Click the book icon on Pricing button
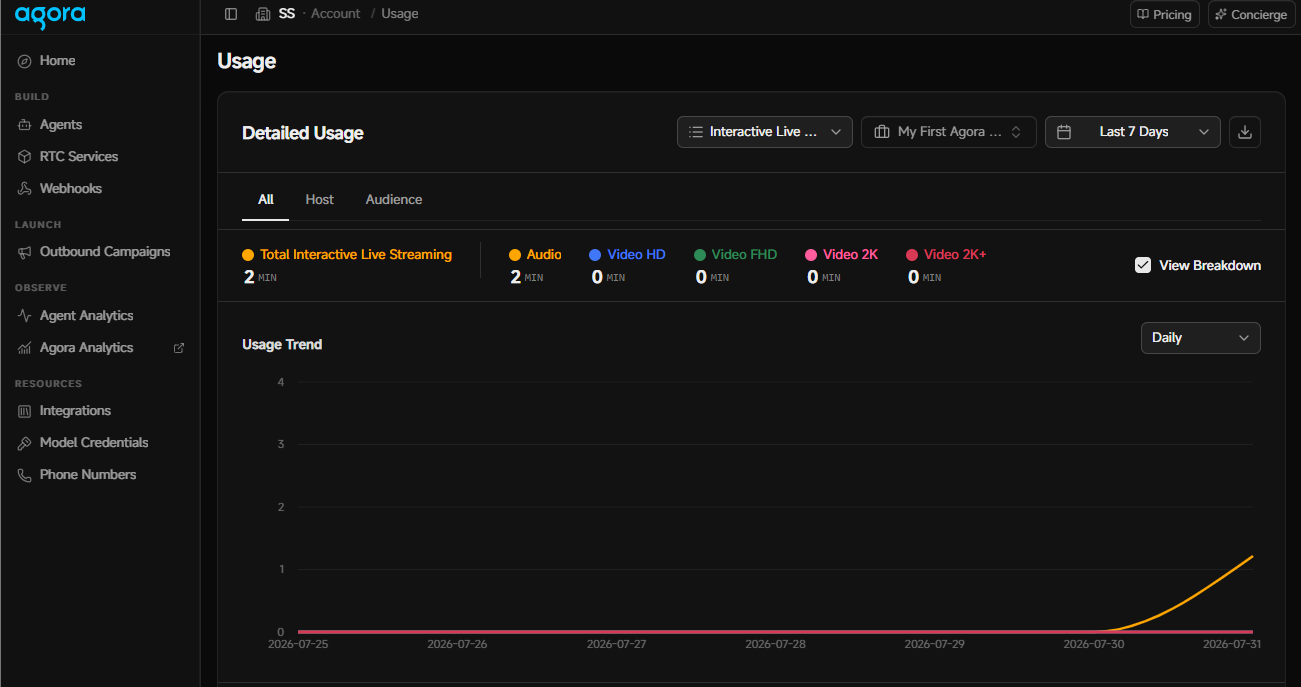The height and width of the screenshot is (687, 1301). coord(1143,15)
